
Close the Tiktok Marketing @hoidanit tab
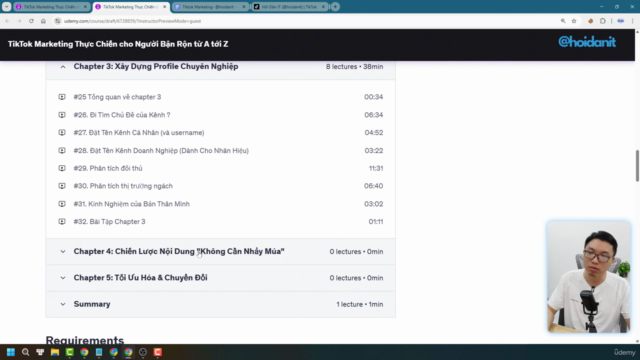tap(244, 7)
